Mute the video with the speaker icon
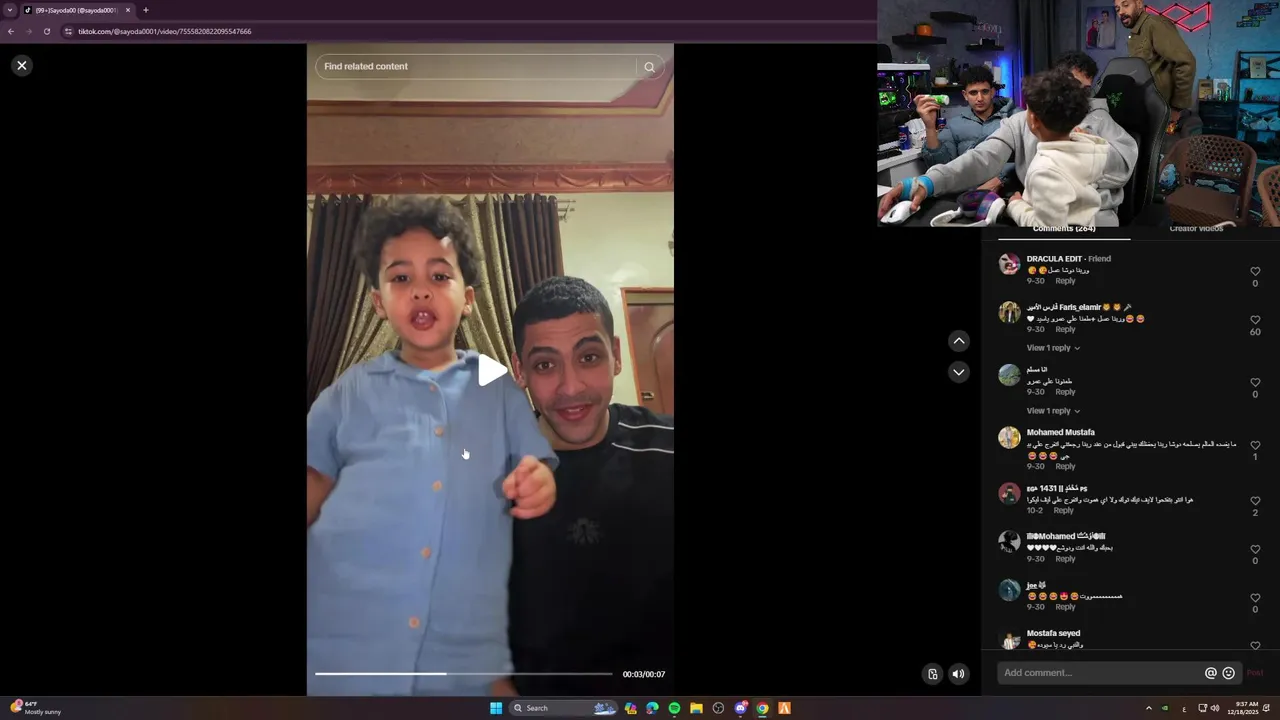 958,674
